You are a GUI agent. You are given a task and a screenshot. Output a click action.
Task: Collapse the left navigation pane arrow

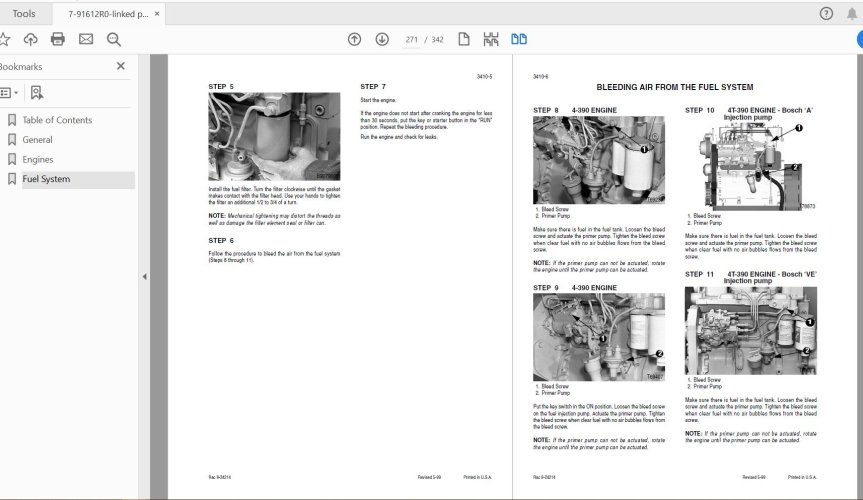(144, 277)
